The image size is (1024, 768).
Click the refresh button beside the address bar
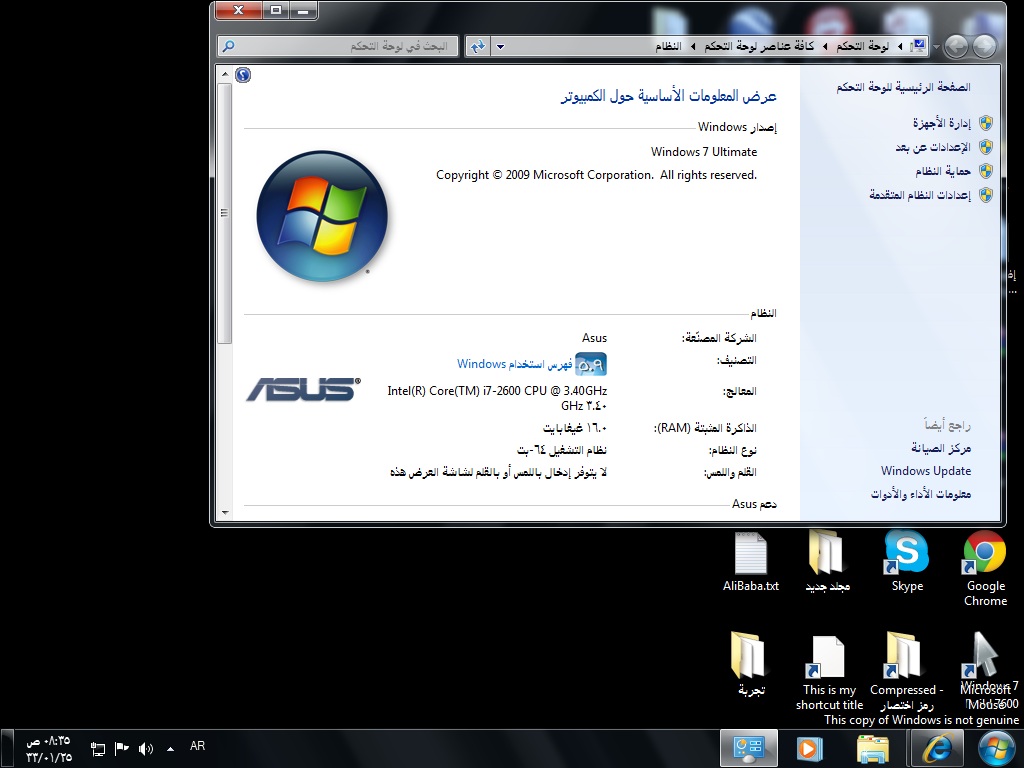coord(479,46)
